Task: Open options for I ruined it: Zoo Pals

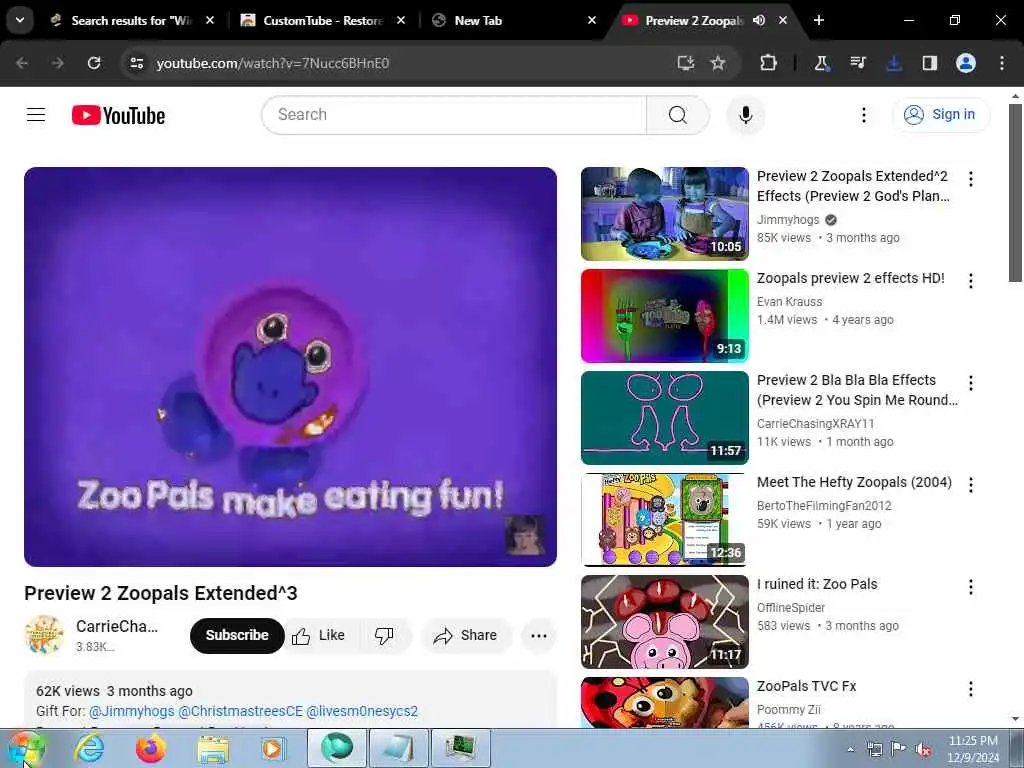Action: [971, 586]
